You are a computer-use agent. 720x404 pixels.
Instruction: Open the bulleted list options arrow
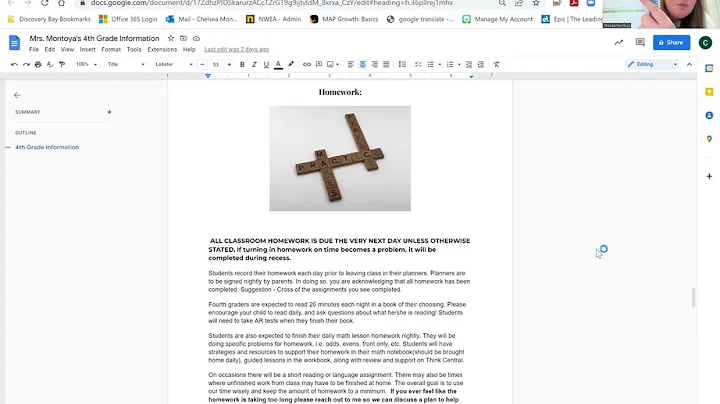(x=439, y=64)
